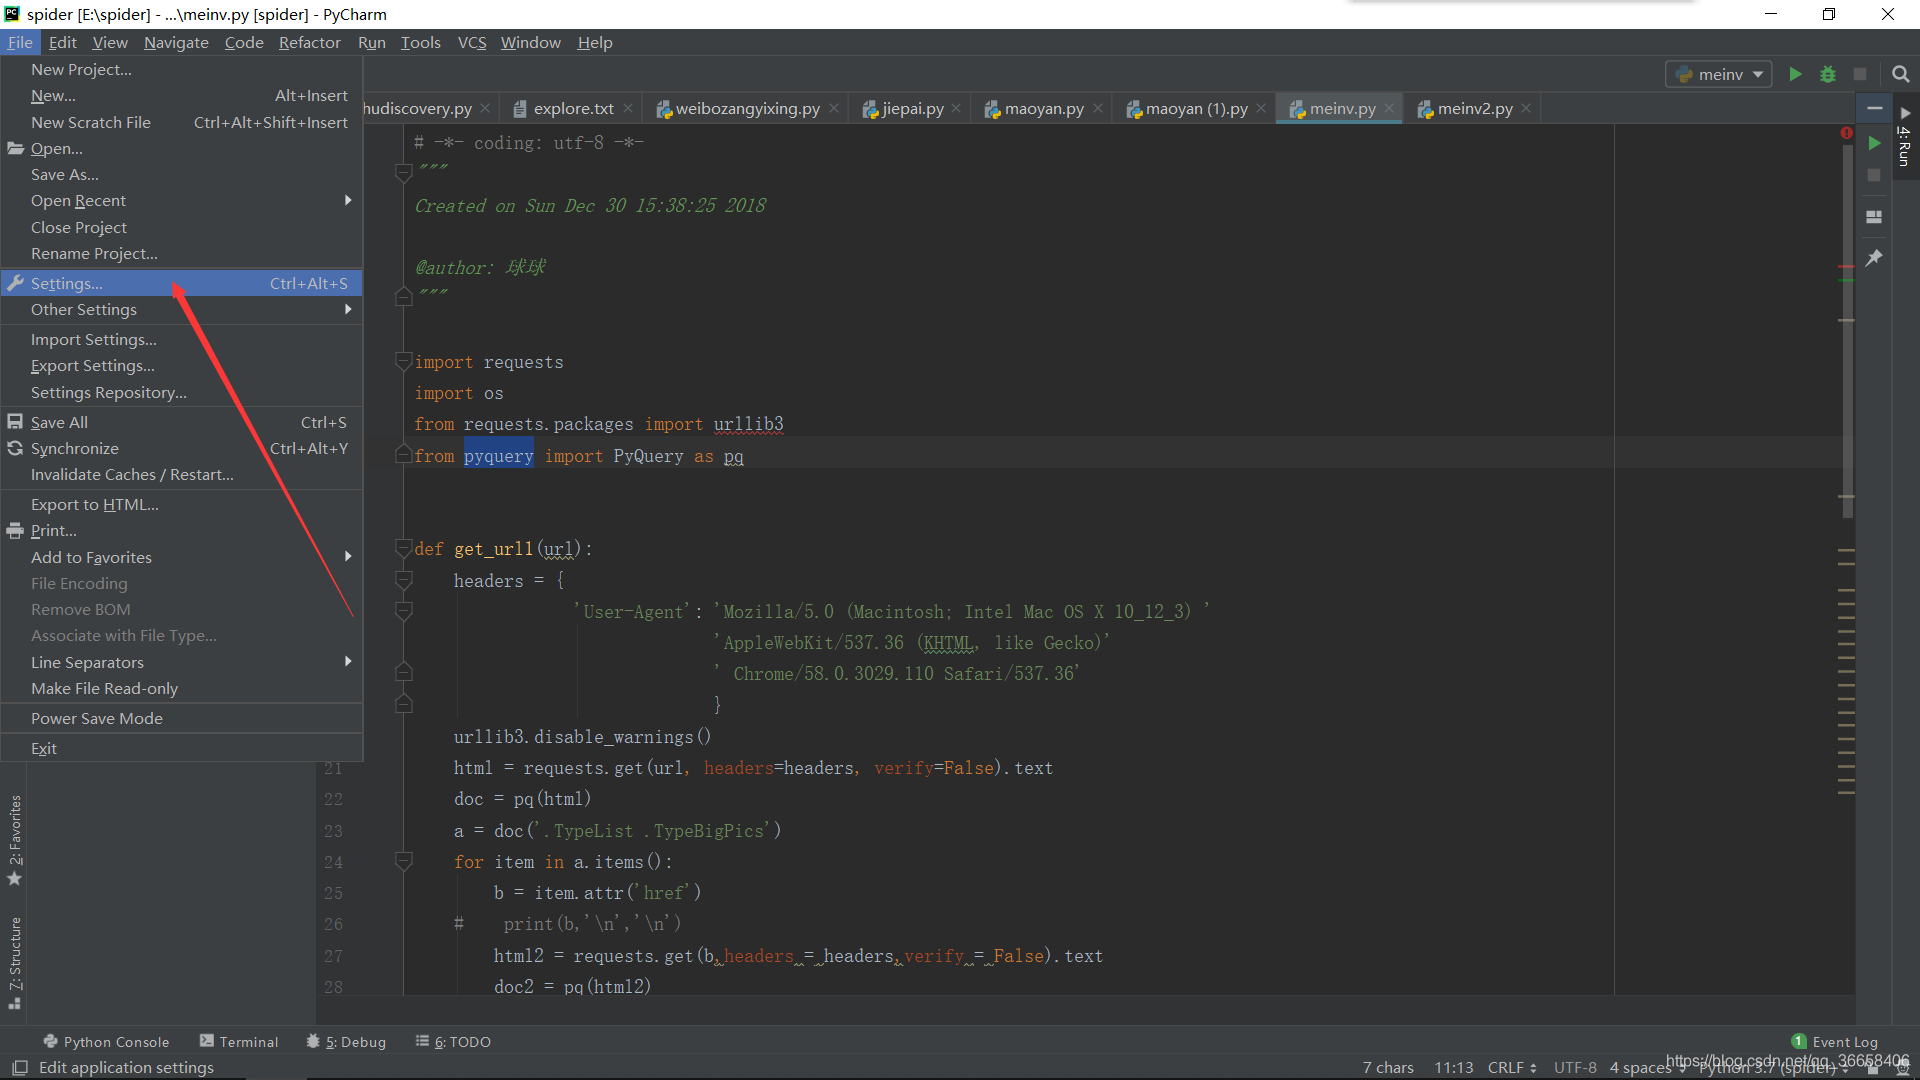Image resolution: width=1920 pixels, height=1080 pixels.
Task: Collapse the get_url1 function fold marker
Action: tap(404, 548)
